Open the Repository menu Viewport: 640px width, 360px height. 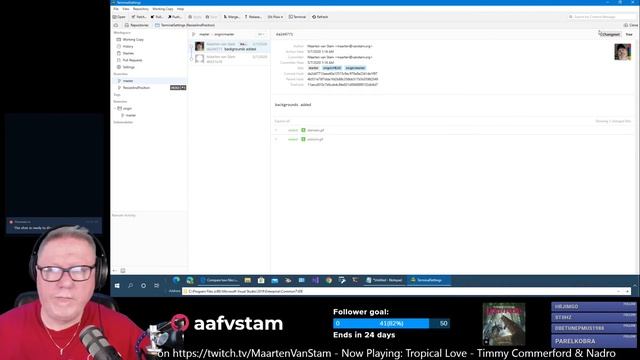tap(141, 9)
